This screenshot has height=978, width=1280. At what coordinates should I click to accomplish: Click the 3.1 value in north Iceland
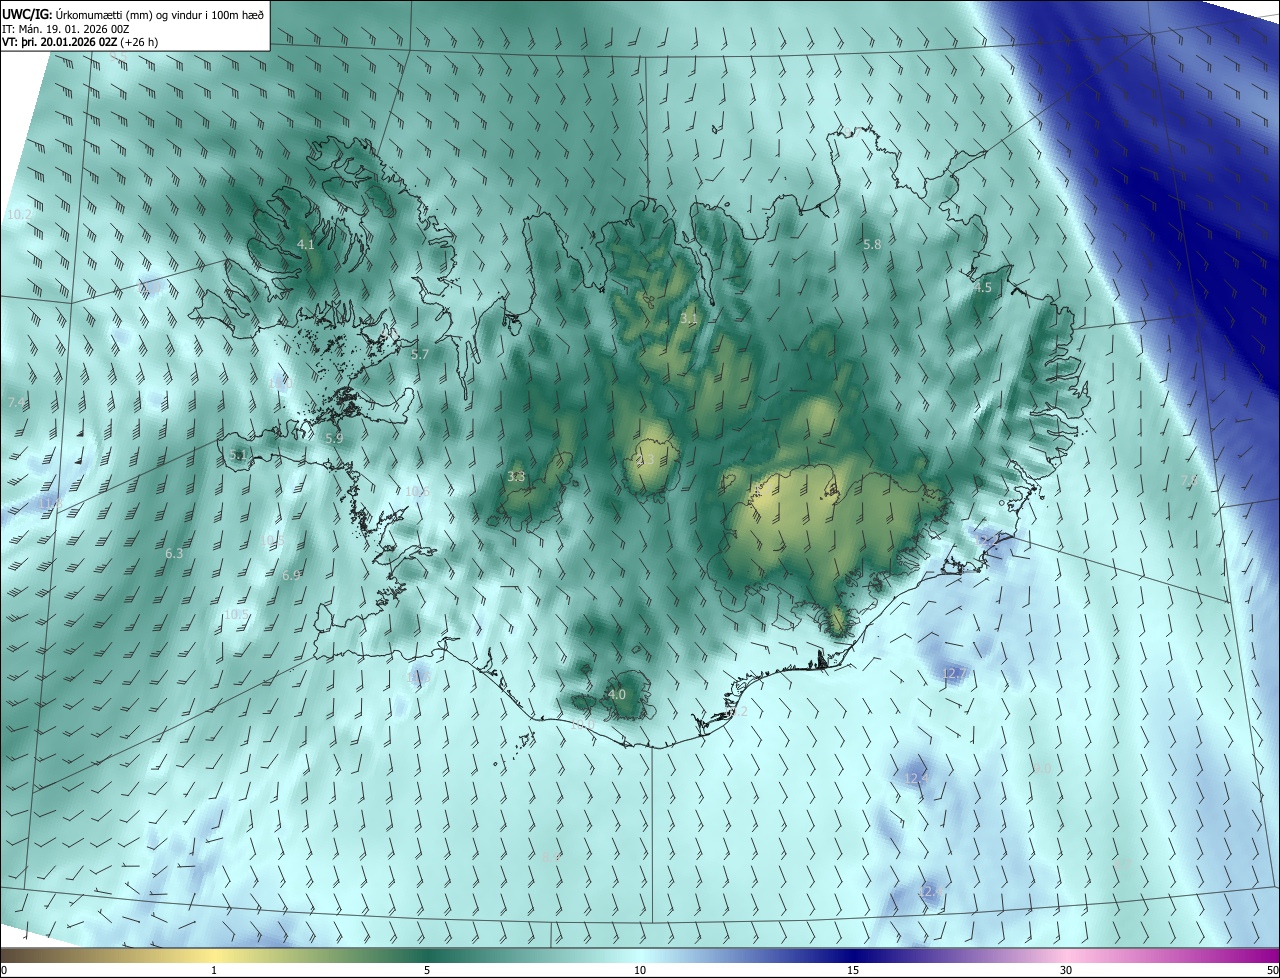point(689,318)
